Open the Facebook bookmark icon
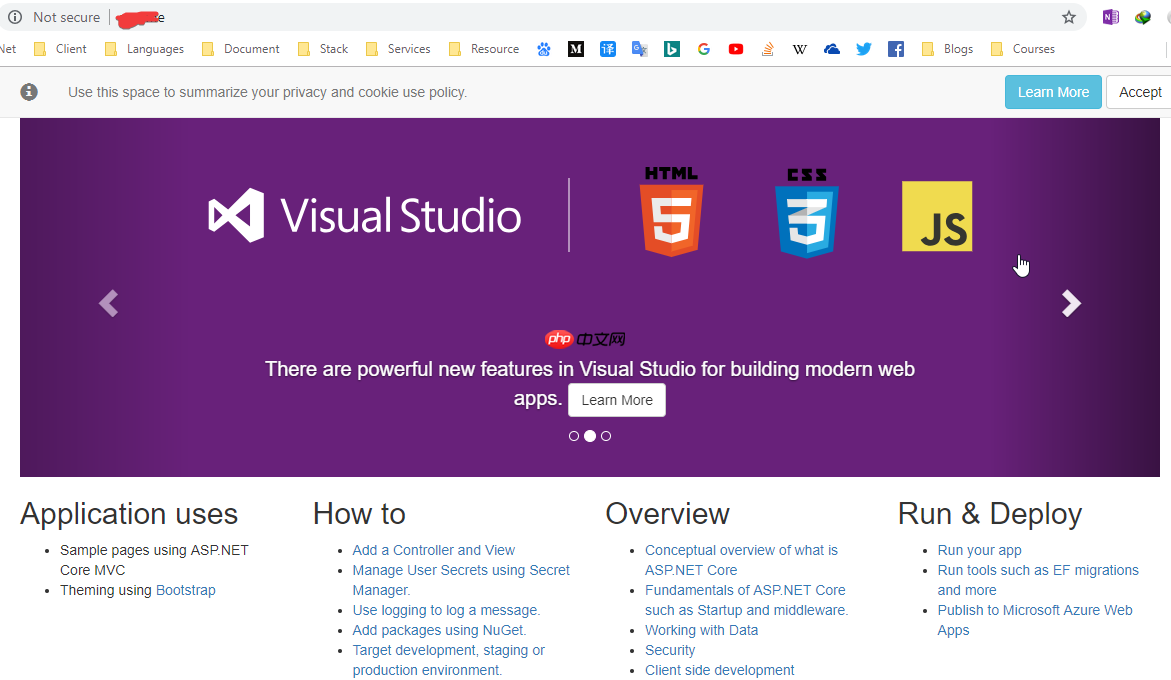Image resolution: width=1171 pixels, height=680 pixels. [895, 48]
